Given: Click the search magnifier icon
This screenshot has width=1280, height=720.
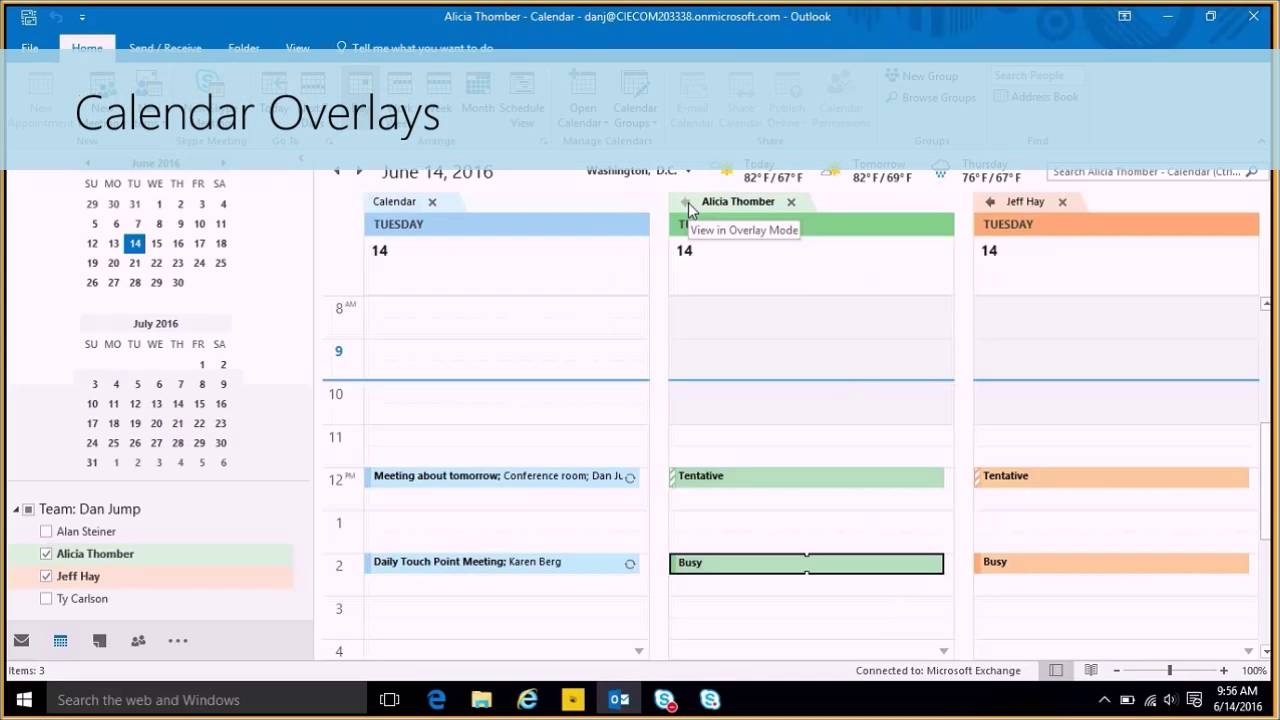Looking at the screenshot, I should point(1250,172).
